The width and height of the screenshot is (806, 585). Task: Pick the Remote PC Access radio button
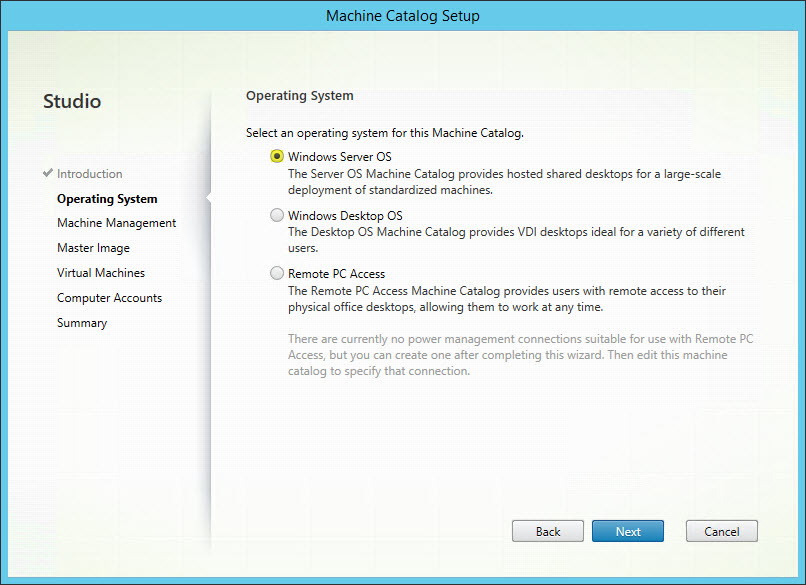click(x=277, y=273)
